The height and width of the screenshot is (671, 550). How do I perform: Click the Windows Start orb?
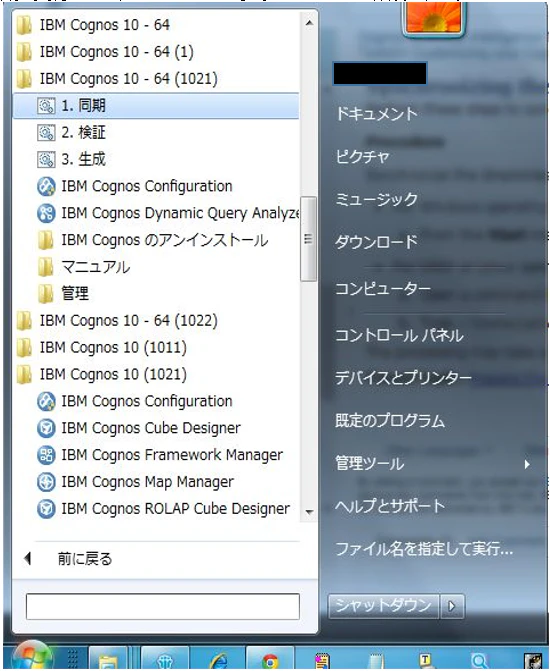point(33,656)
